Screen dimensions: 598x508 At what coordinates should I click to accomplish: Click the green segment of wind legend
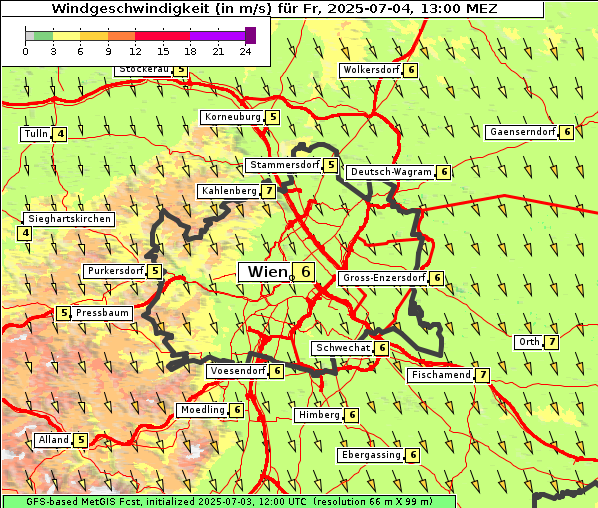coord(43,36)
